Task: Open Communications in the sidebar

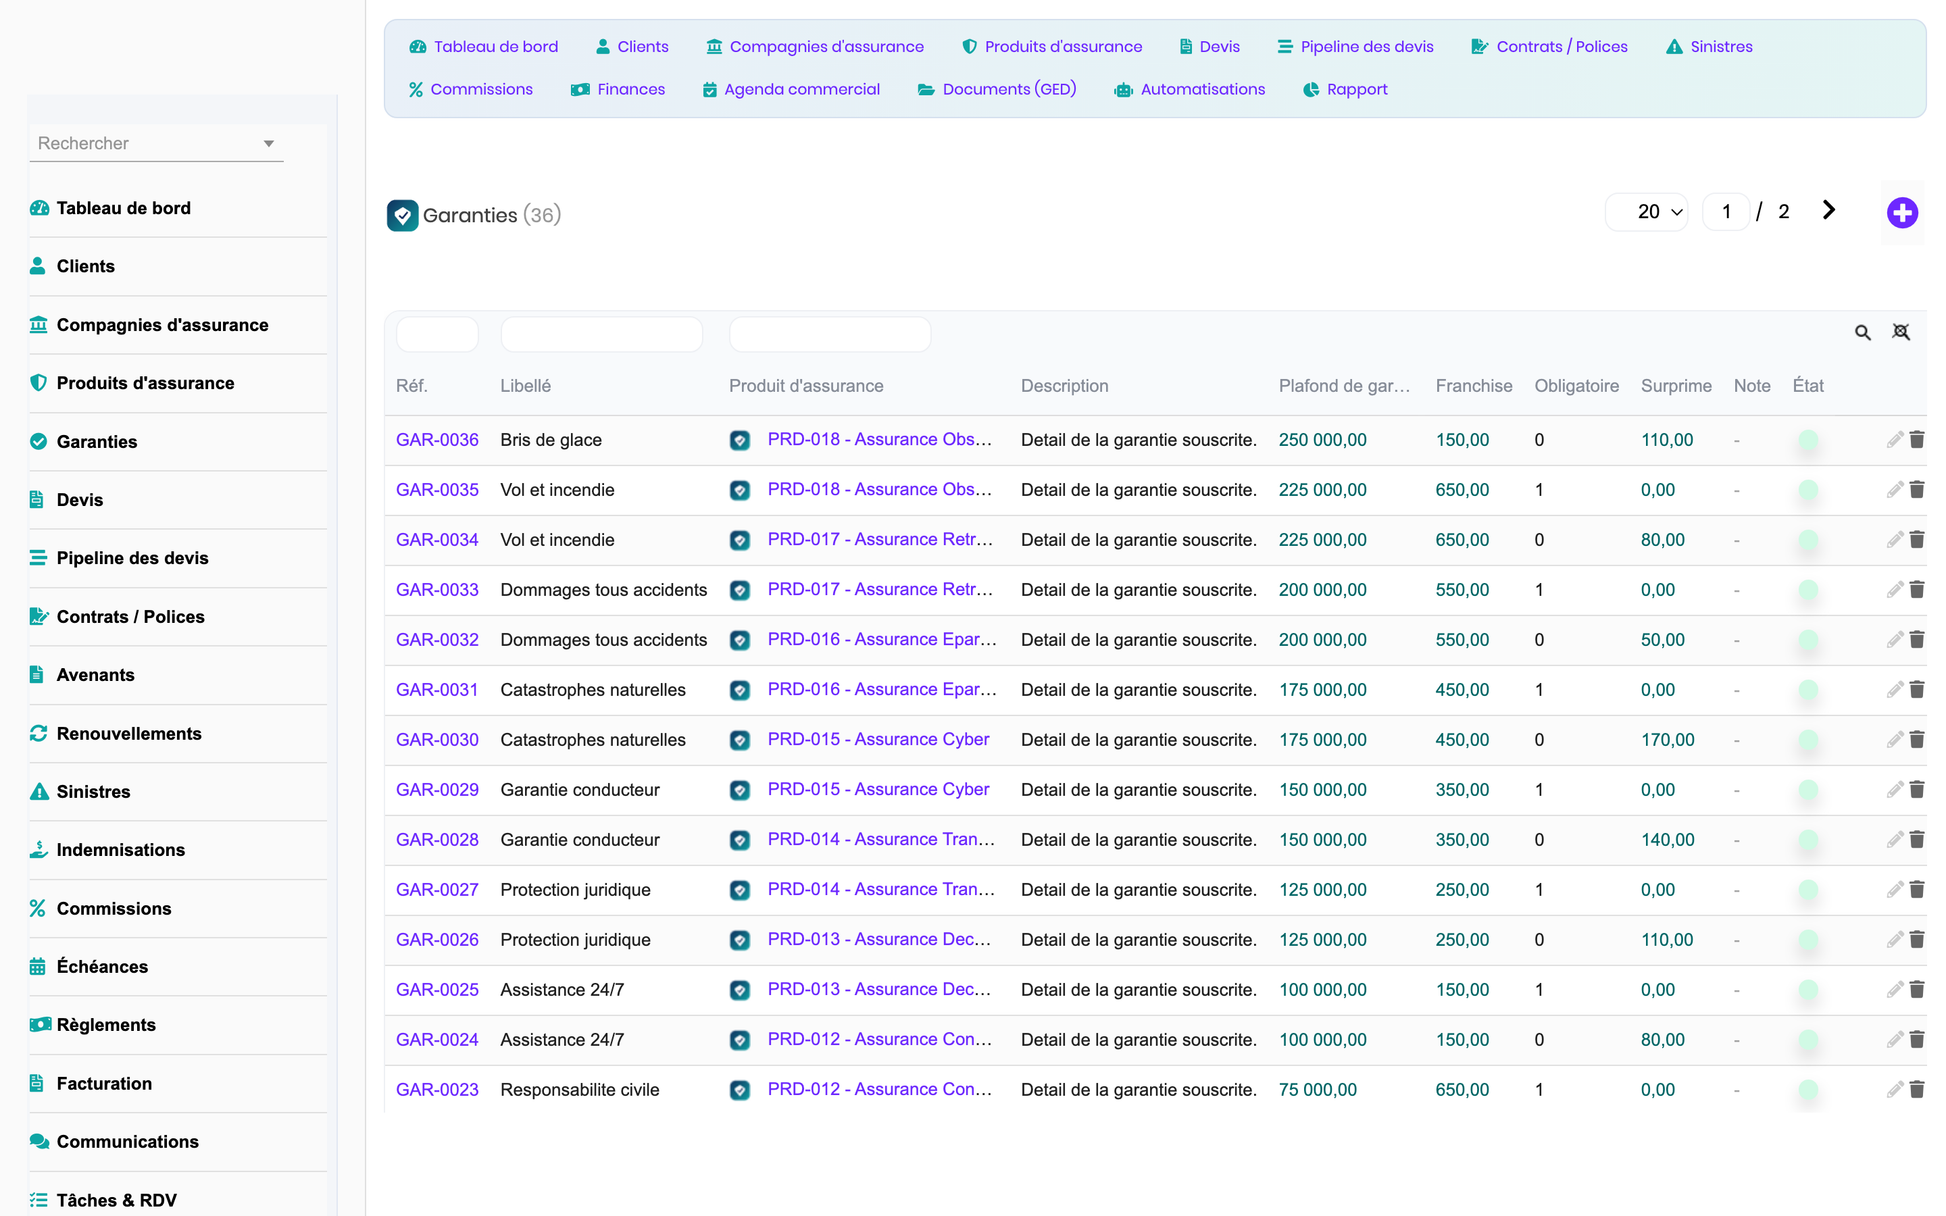Action: coord(127,1142)
